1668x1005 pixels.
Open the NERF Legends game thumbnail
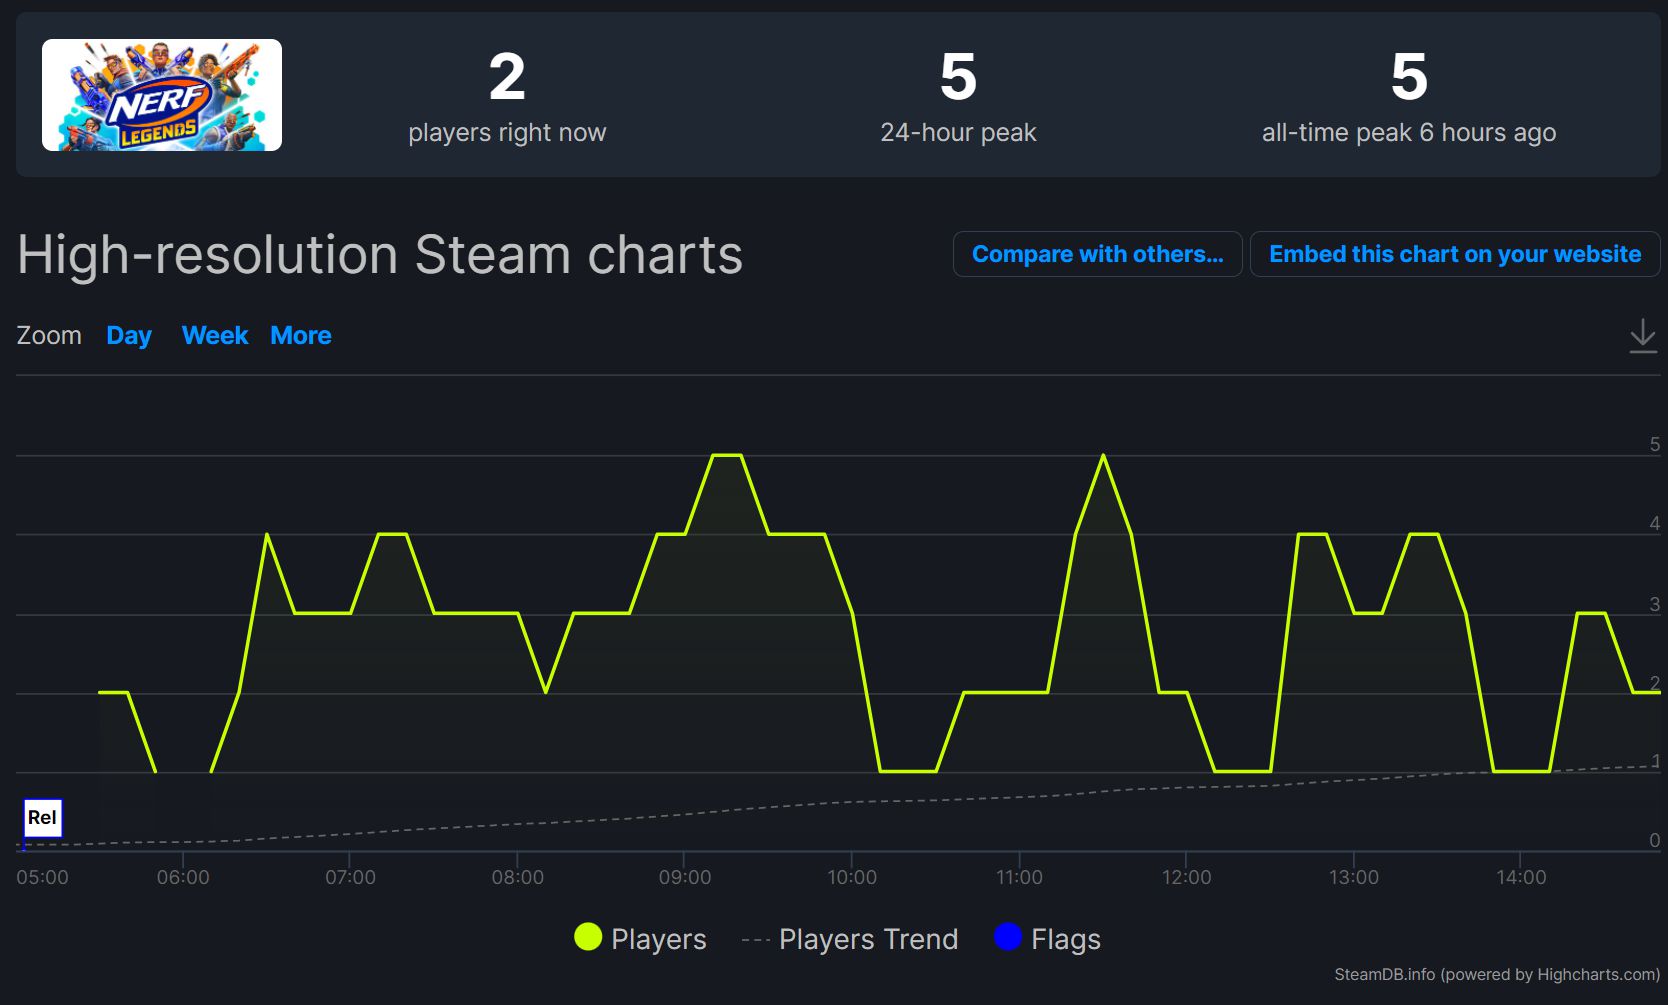click(162, 95)
